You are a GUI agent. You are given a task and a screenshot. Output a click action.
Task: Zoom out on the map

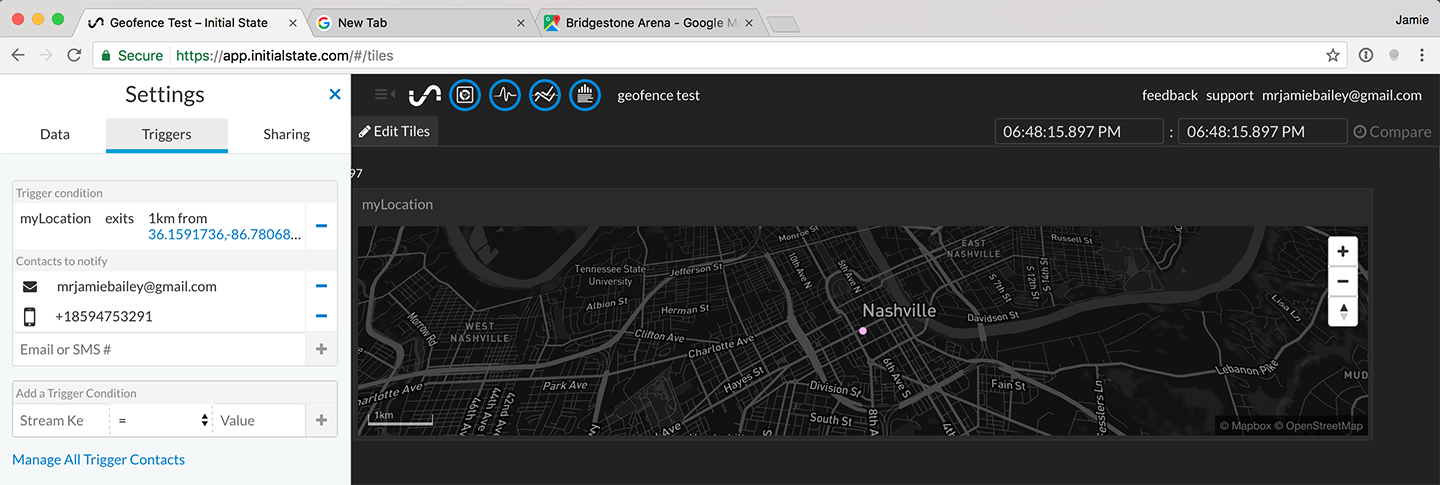1343,281
